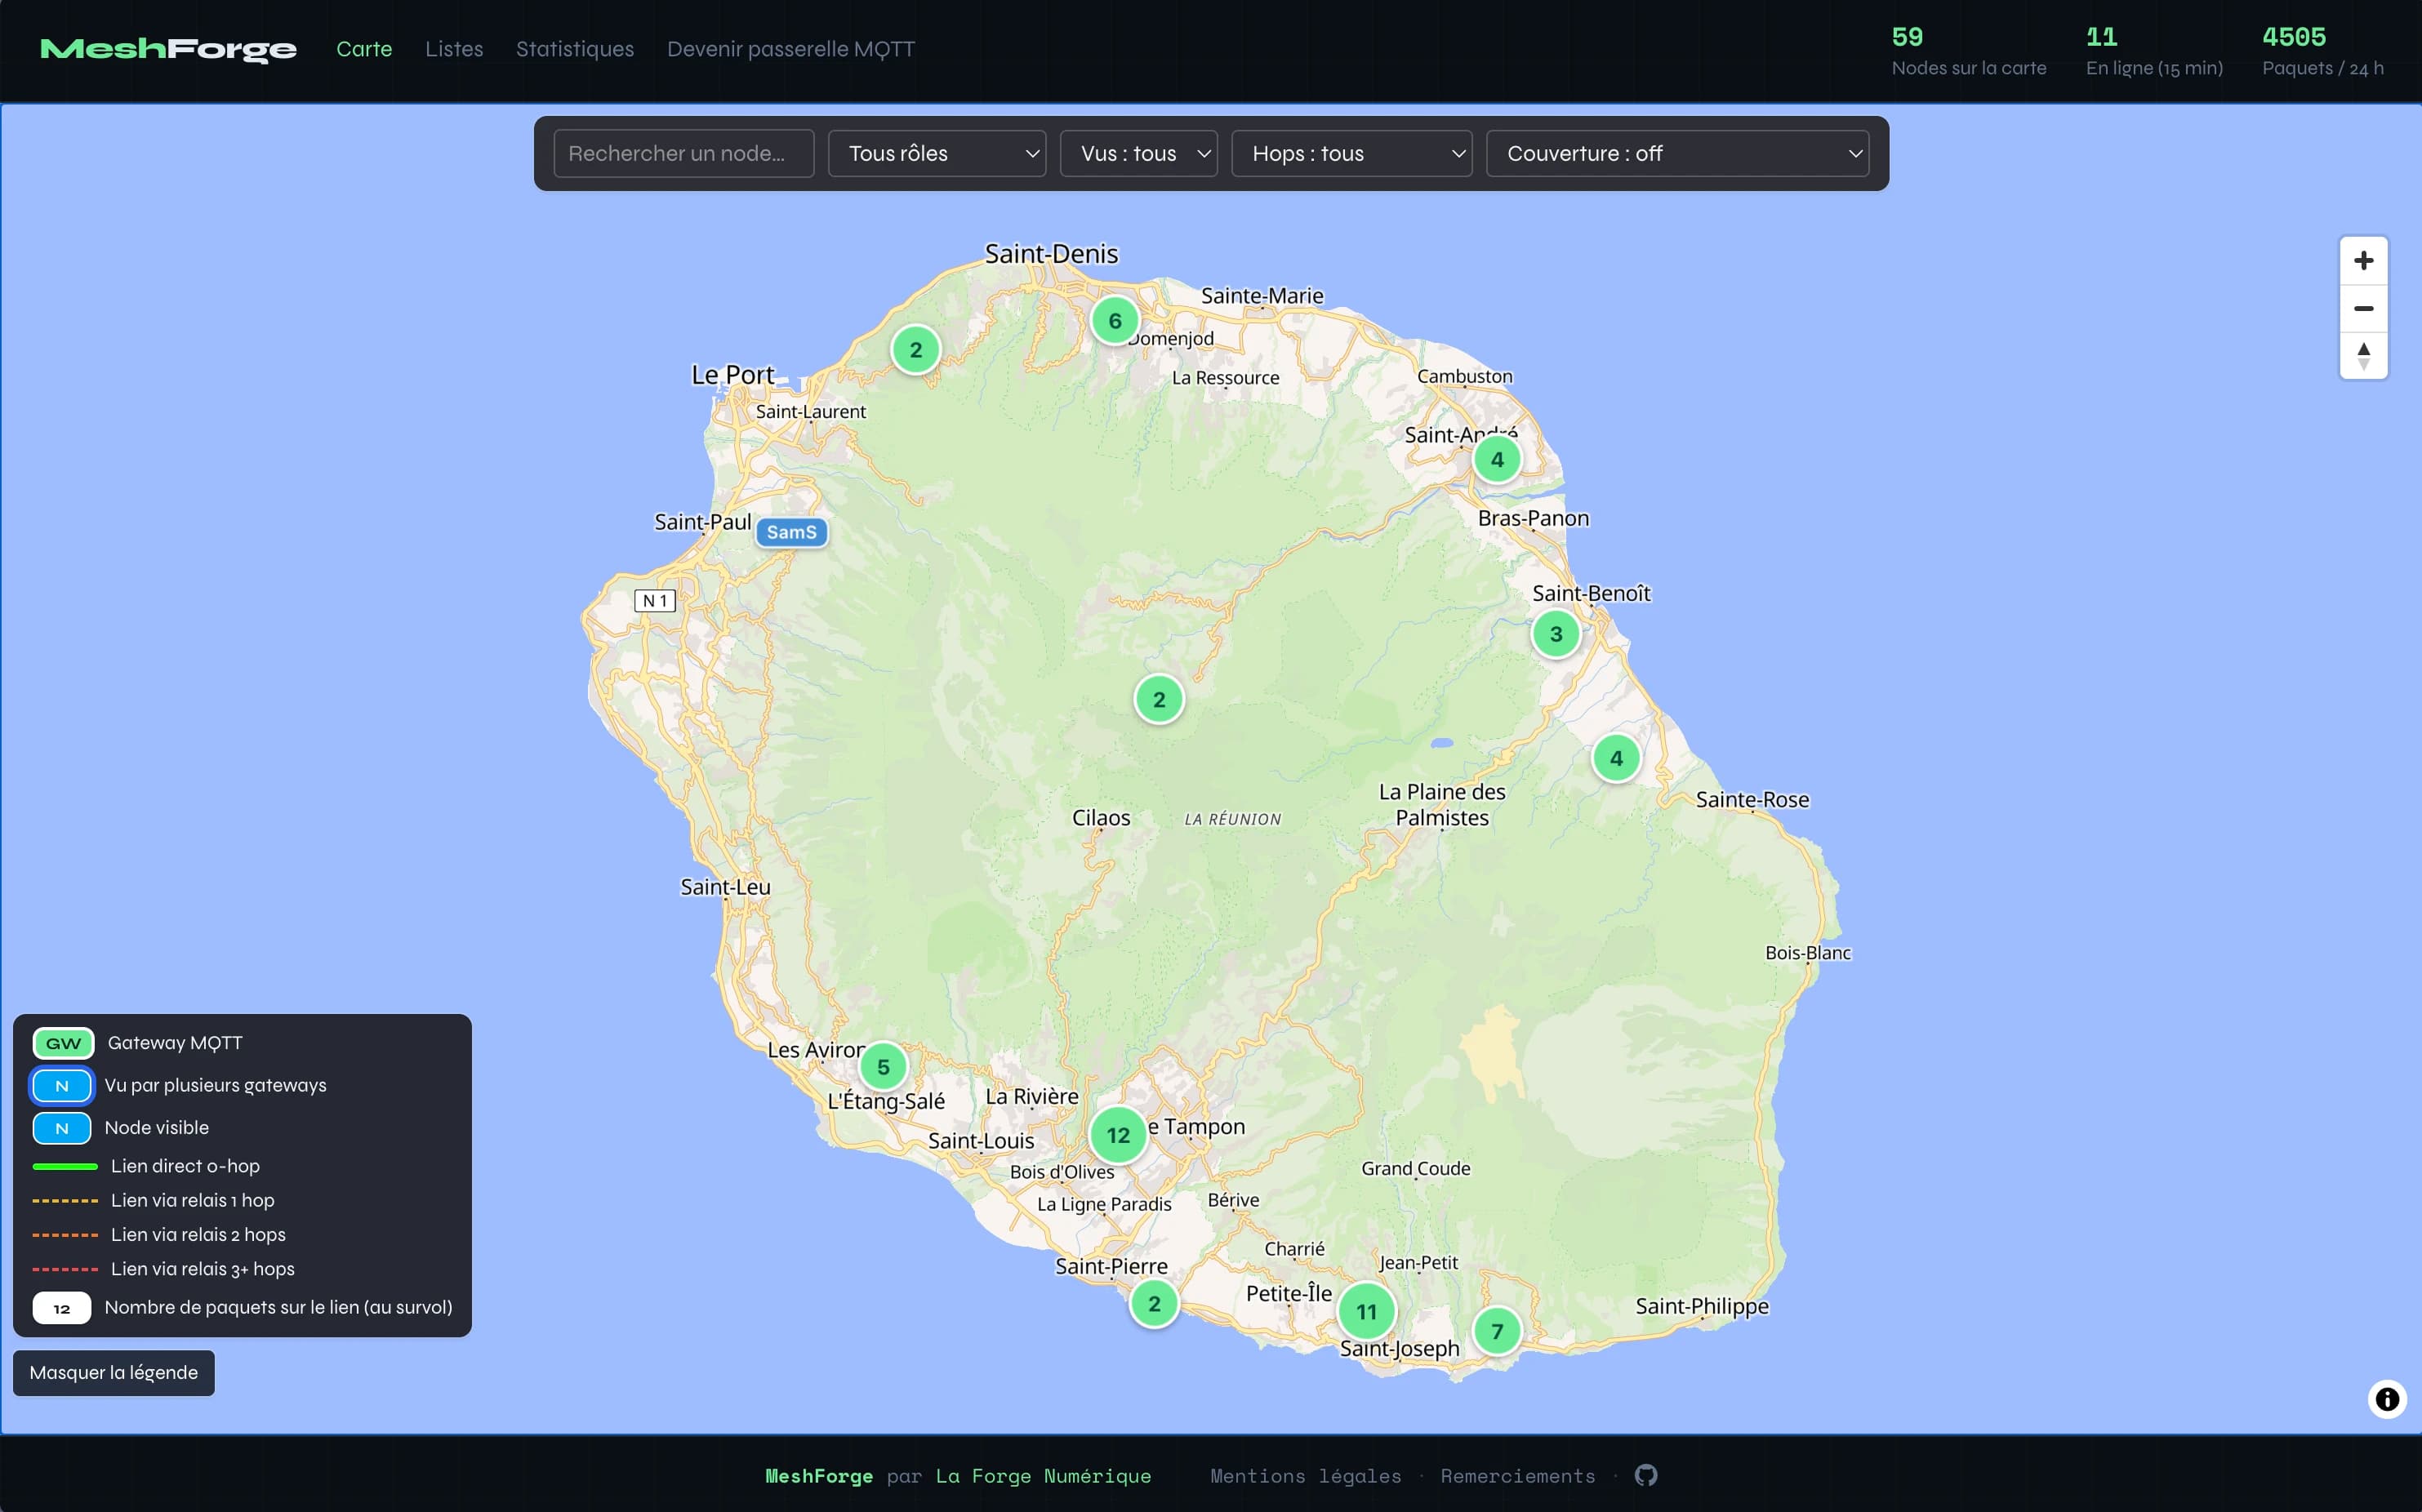The width and height of the screenshot is (2422, 1512).
Task: Open the cluster of 4 near Sainte-Rose
Action: 1616,758
